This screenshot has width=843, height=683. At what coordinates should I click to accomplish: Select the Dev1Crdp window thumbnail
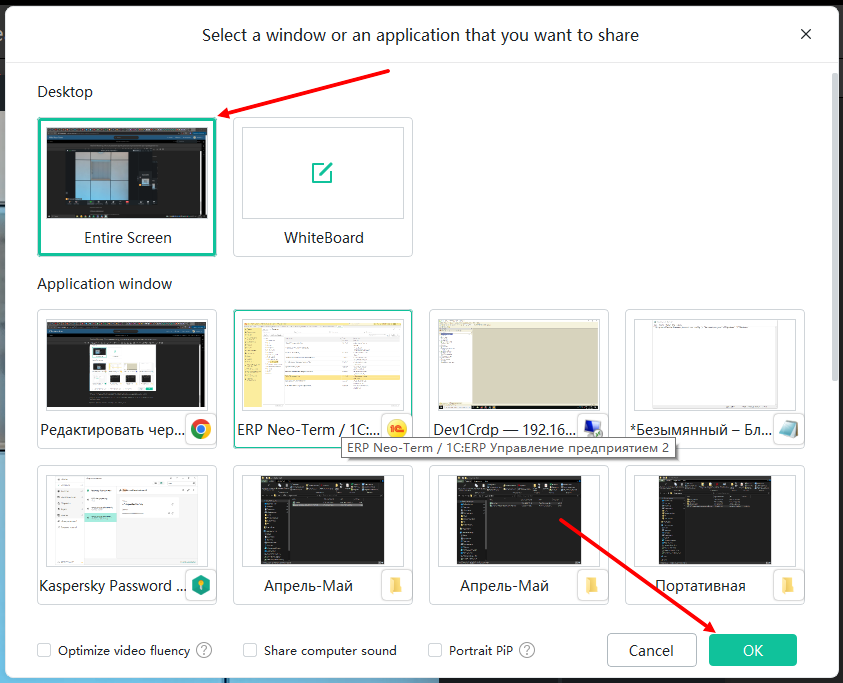[518, 379]
